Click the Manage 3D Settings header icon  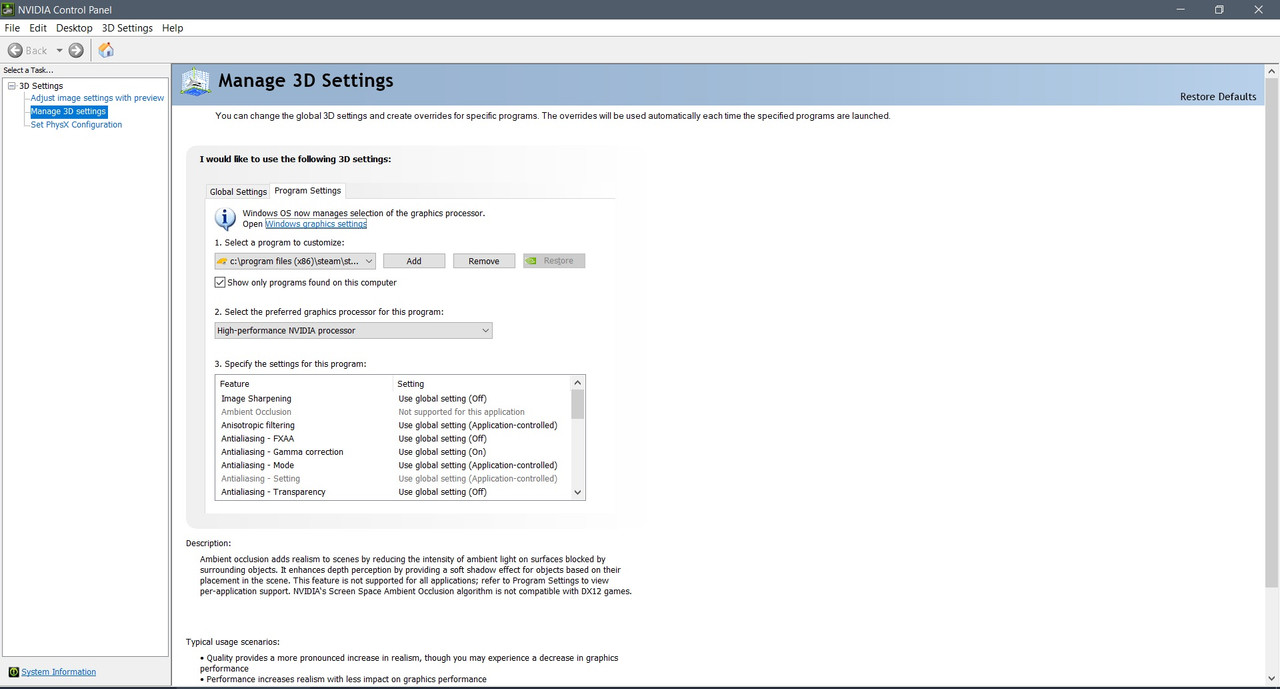[195, 82]
